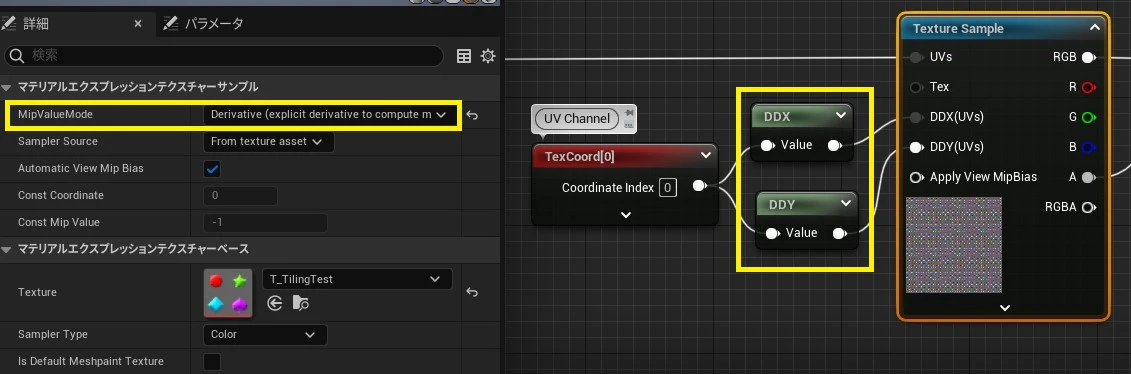Screen dimensions: 1131x374
Task: Click UVs input pin on Texture Sample
Action: click(x=917, y=57)
